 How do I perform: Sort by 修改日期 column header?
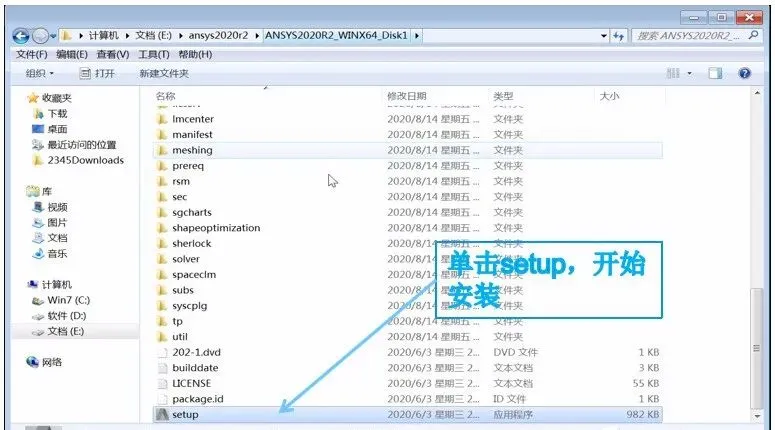407,96
